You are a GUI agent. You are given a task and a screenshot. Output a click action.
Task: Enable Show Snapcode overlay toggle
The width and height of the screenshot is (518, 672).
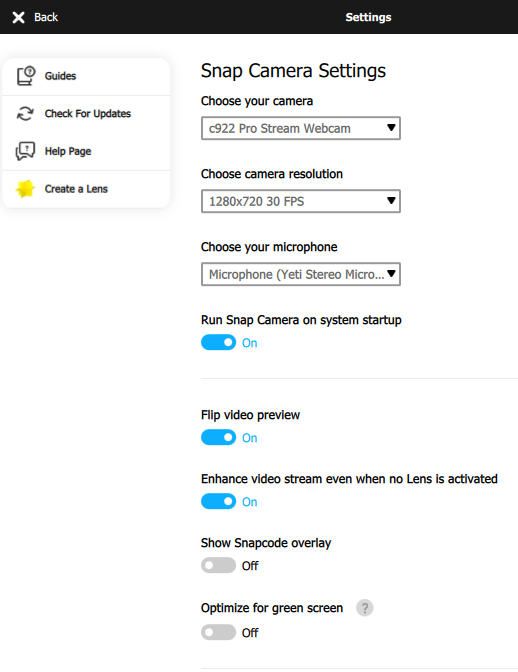[219, 565]
